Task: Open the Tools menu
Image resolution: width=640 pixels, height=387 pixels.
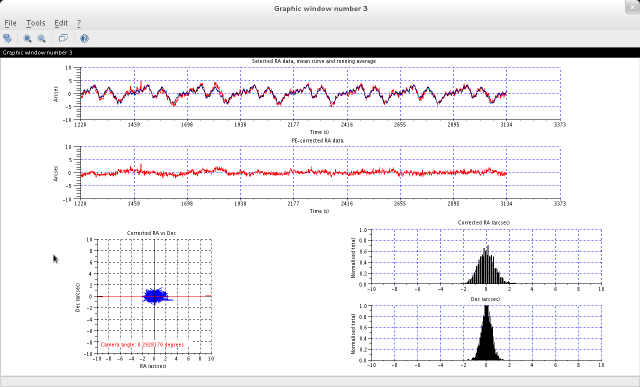Action: click(36, 23)
